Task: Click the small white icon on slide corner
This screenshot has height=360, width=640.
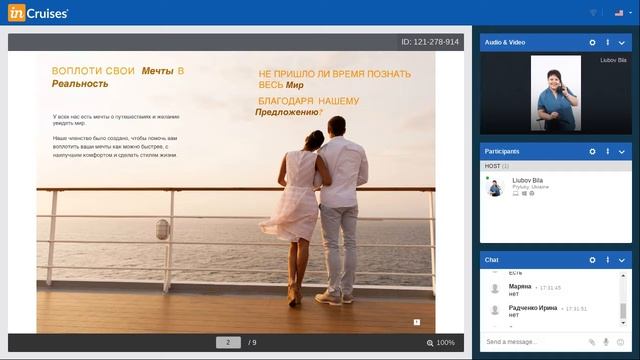Action: click(x=417, y=322)
